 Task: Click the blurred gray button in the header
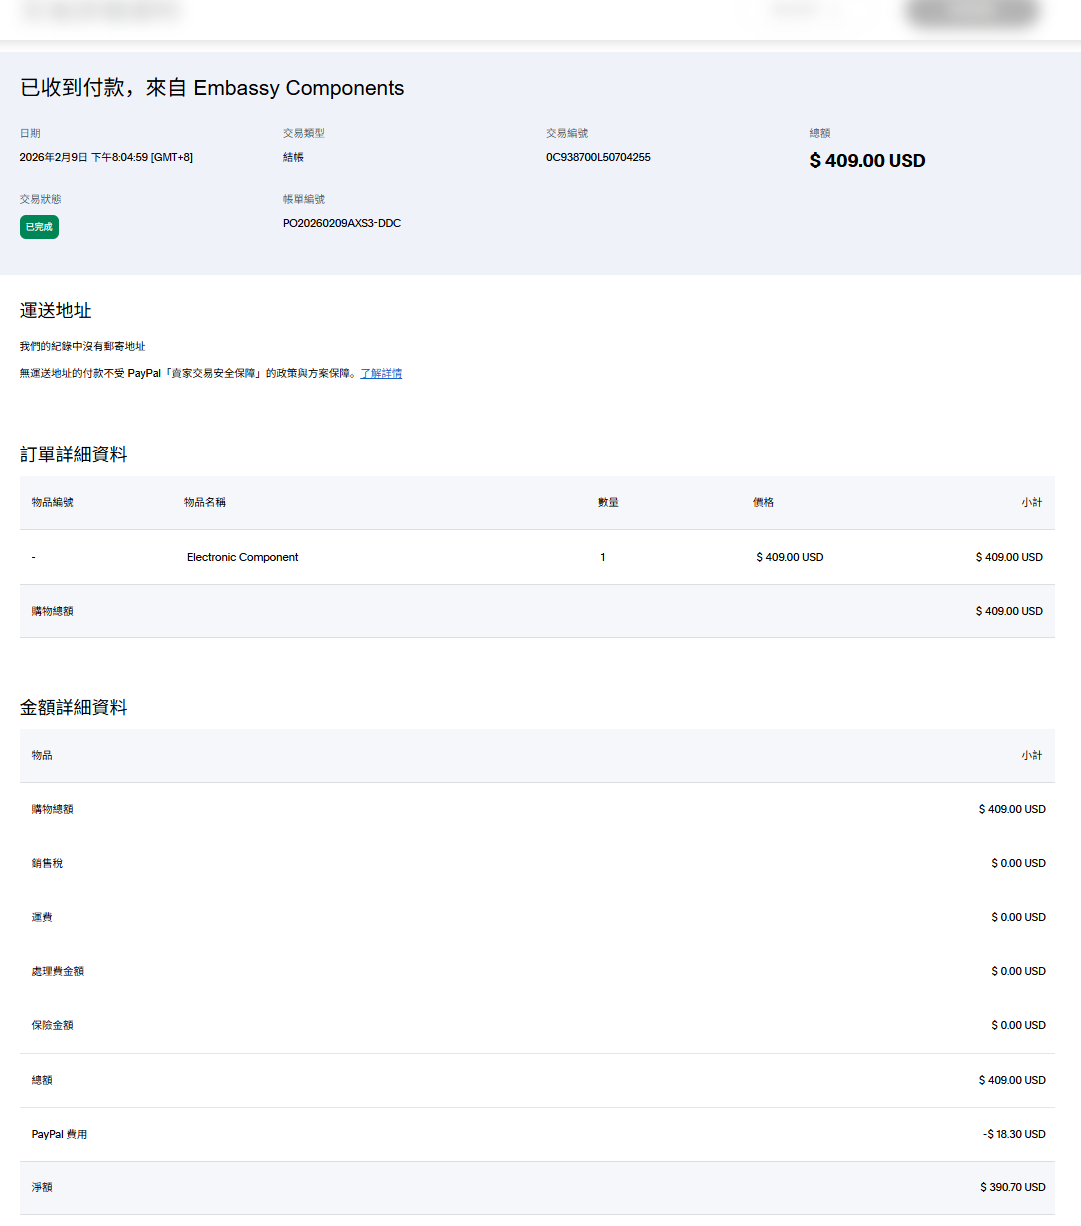click(x=971, y=12)
